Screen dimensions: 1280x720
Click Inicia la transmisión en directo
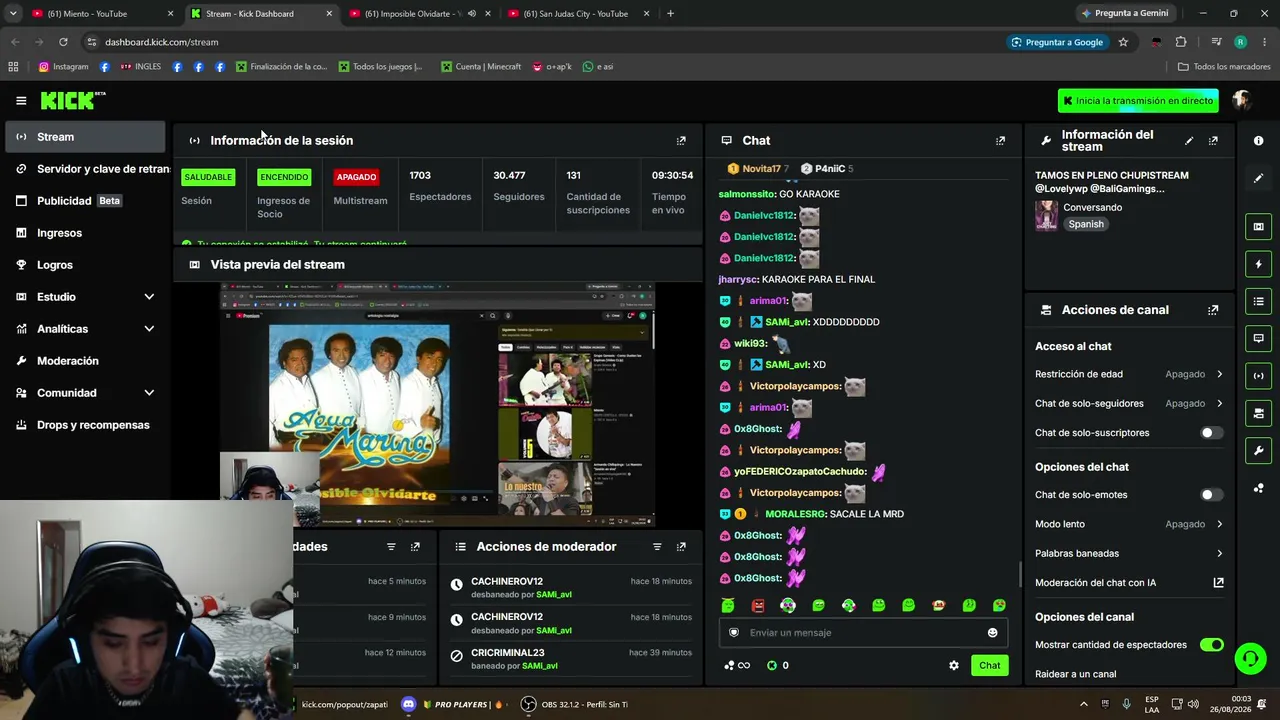coord(1138,101)
